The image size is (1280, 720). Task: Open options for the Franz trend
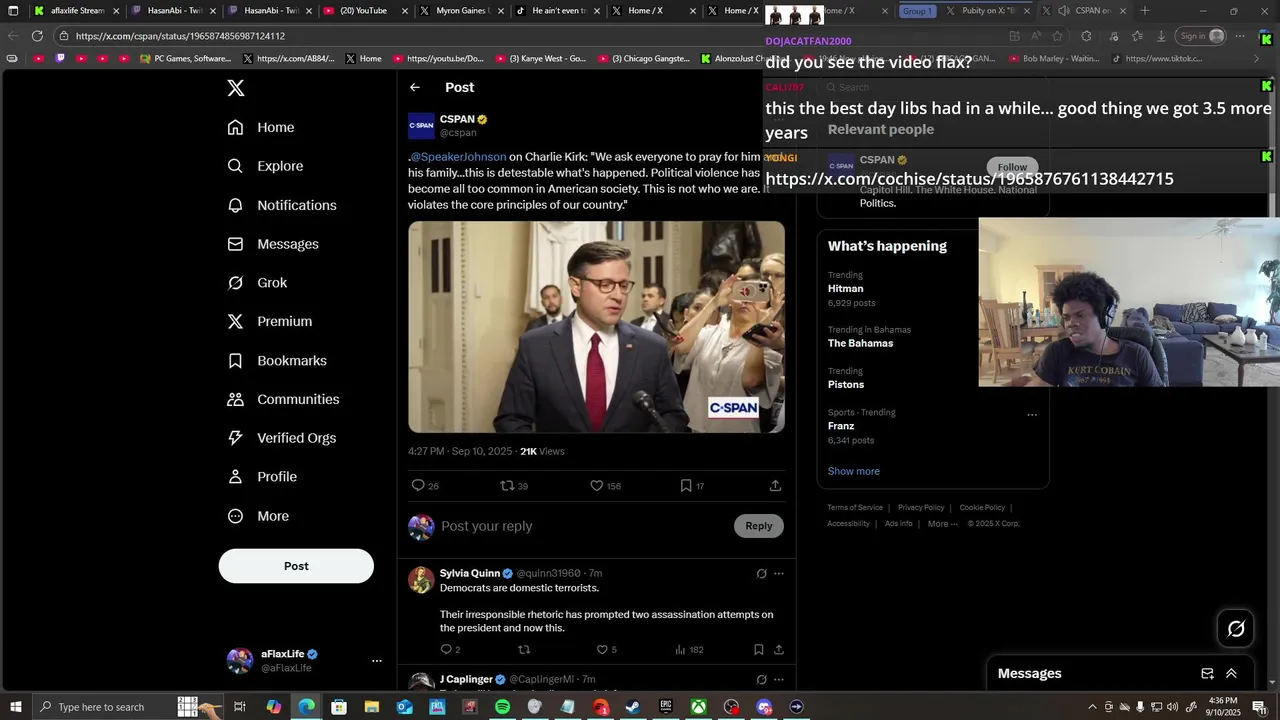pos(1032,415)
